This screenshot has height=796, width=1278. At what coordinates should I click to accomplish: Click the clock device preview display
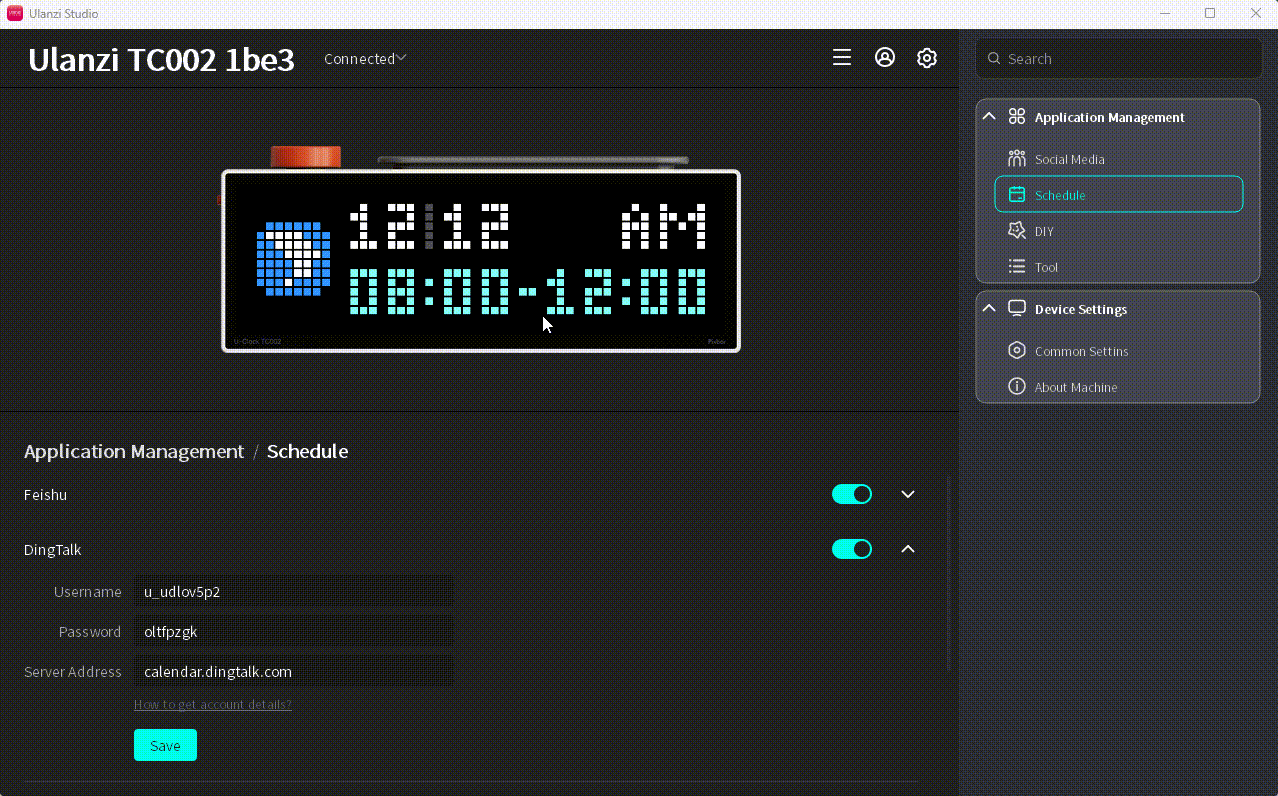(x=481, y=261)
